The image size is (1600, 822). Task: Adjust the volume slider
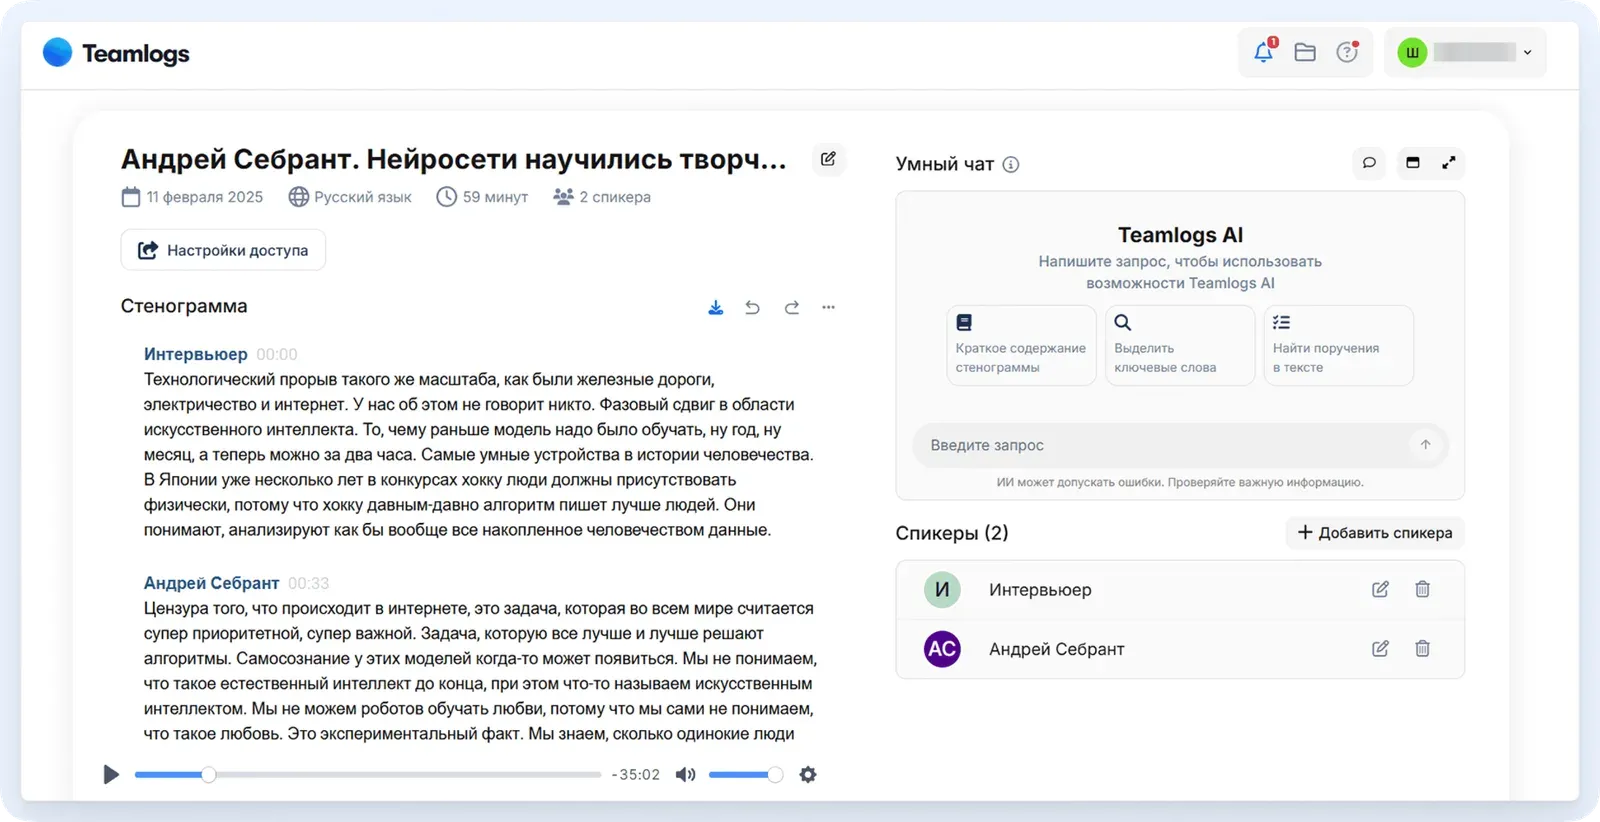click(745, 774)
